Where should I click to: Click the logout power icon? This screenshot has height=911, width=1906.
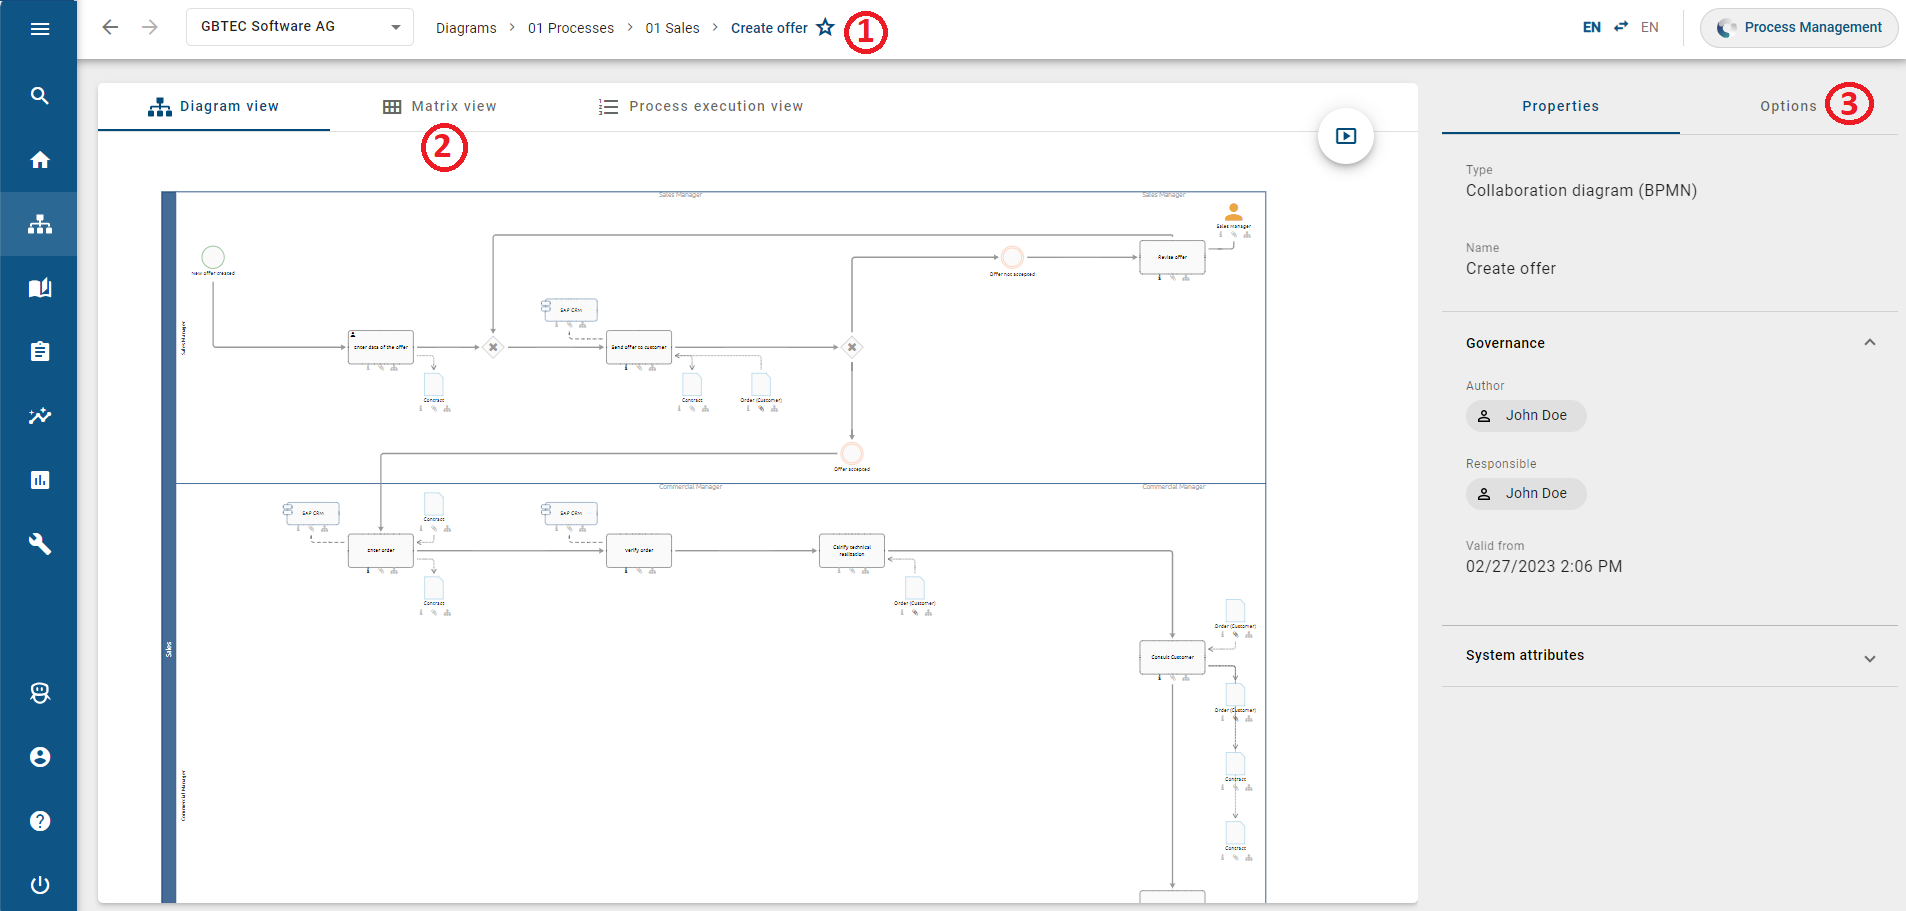[x=40, y=885]
